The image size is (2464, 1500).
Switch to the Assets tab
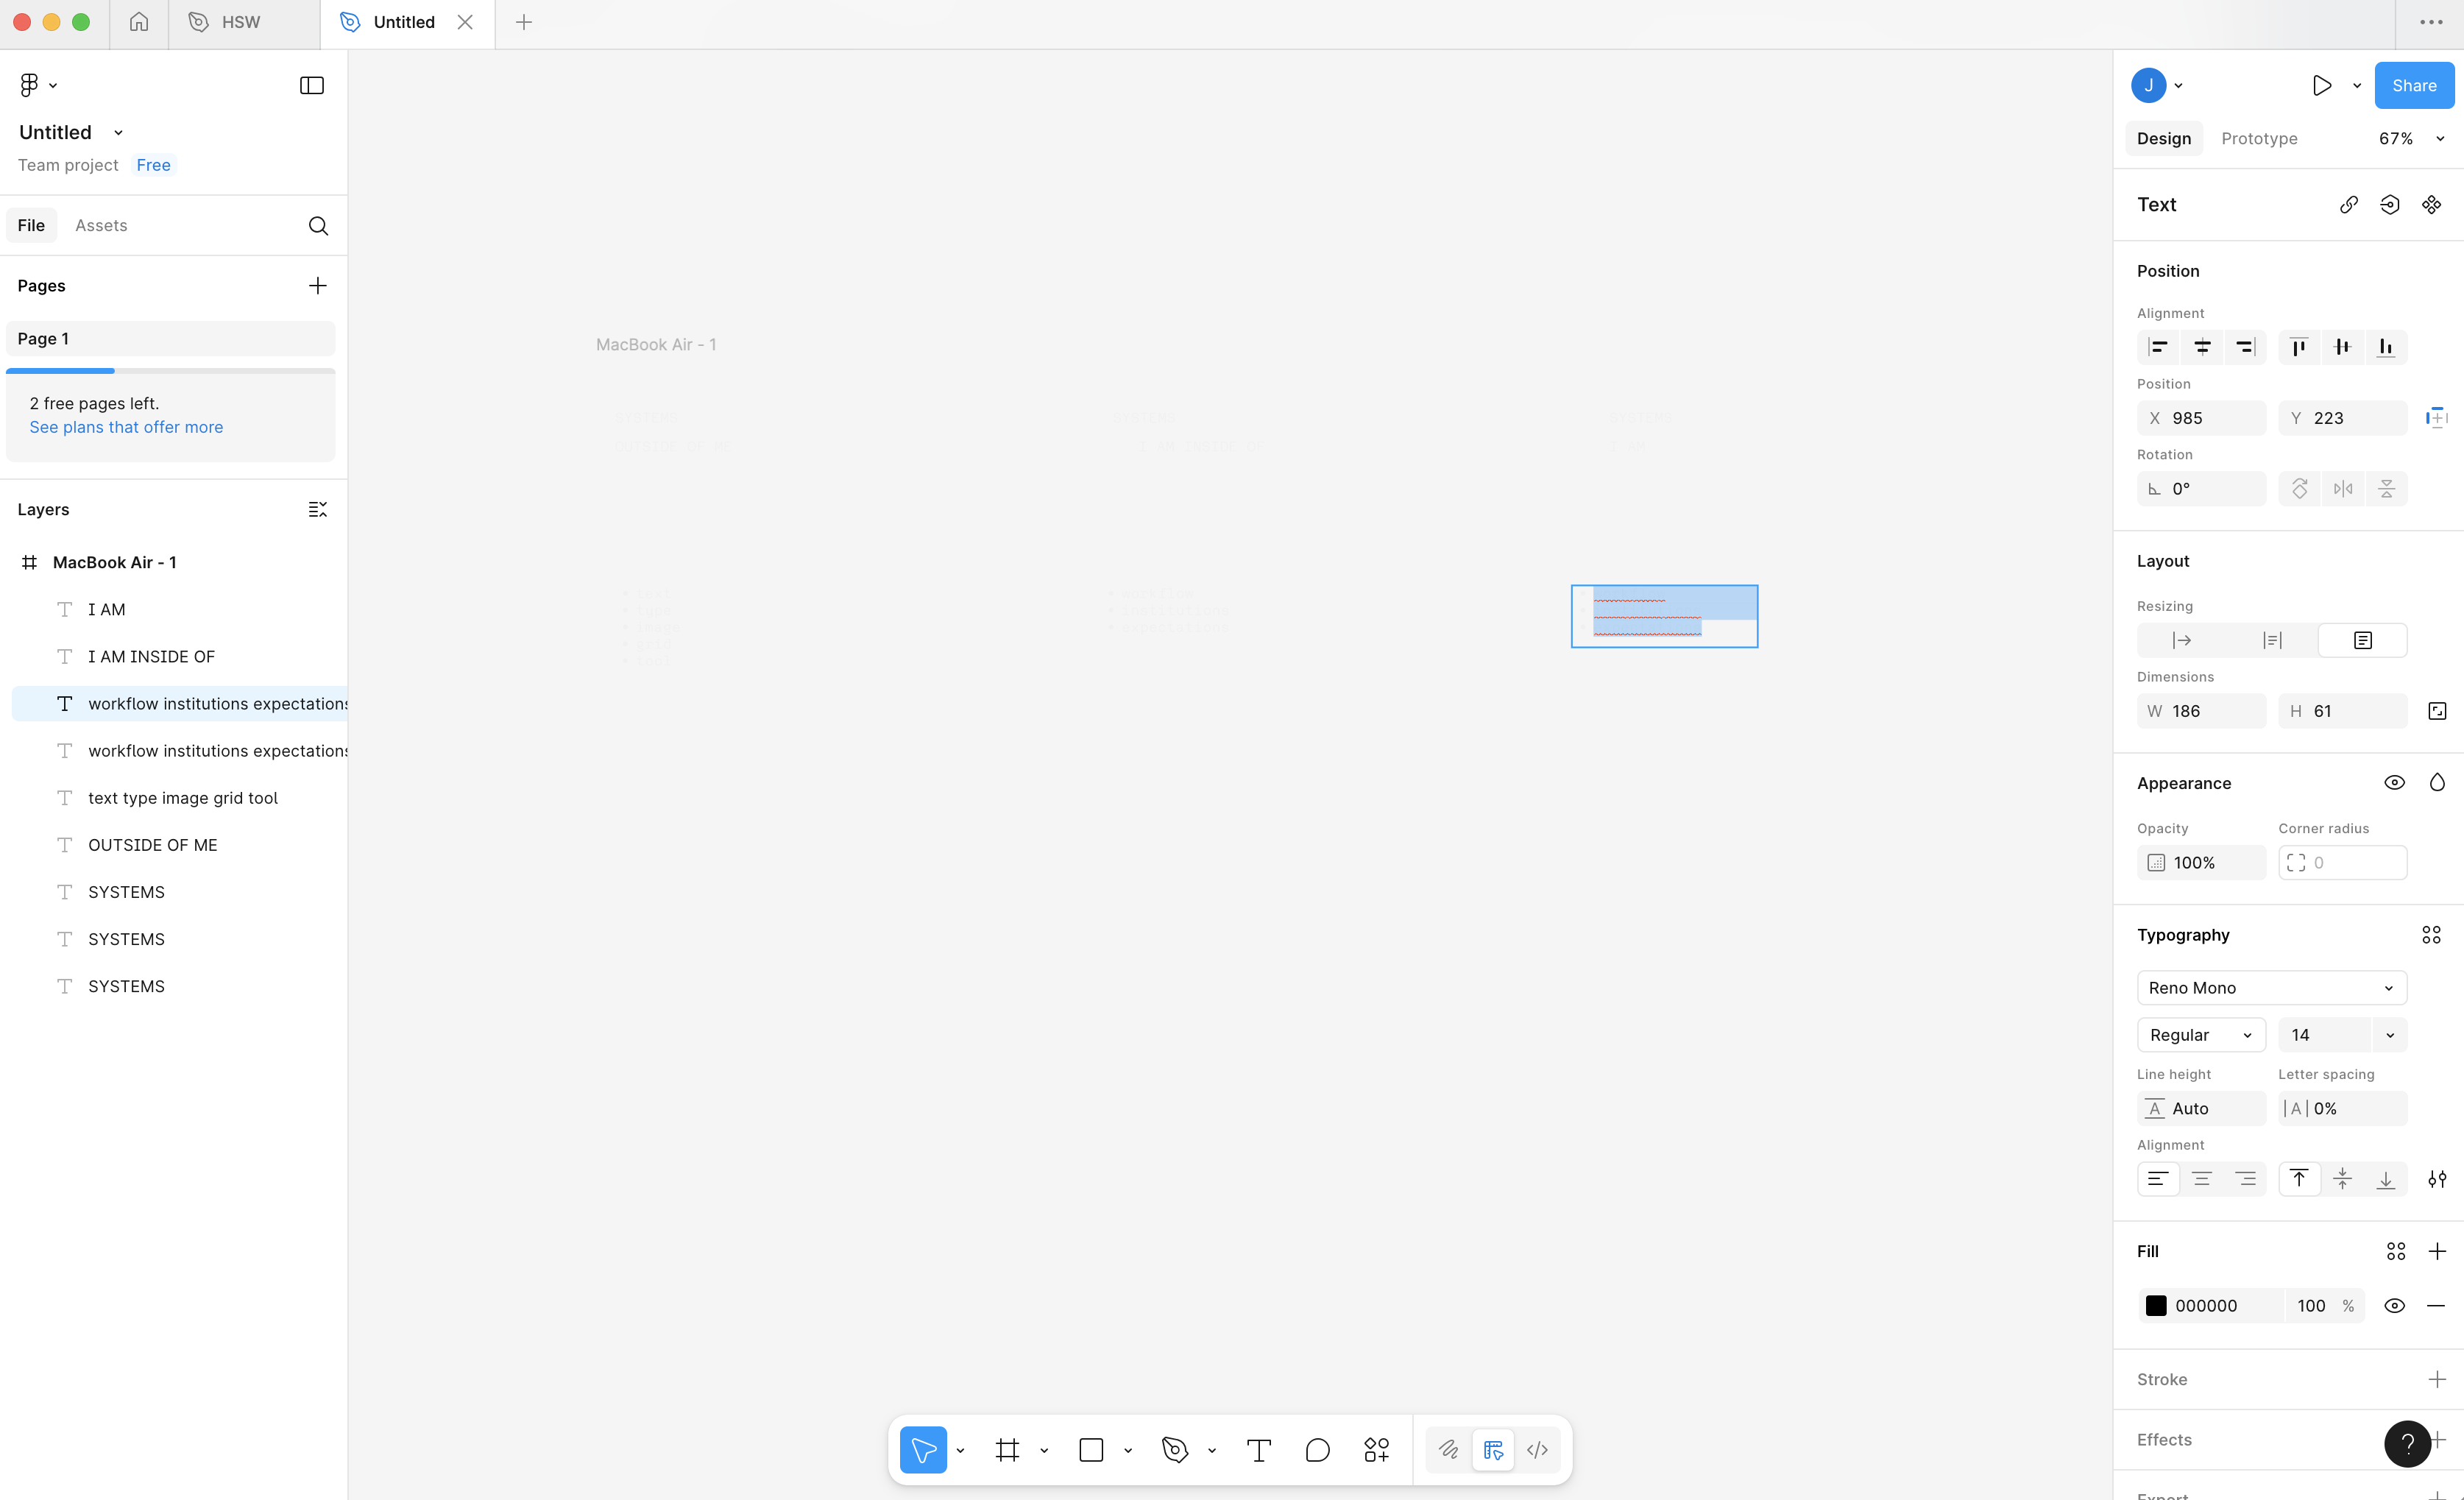tap(101, 226)
